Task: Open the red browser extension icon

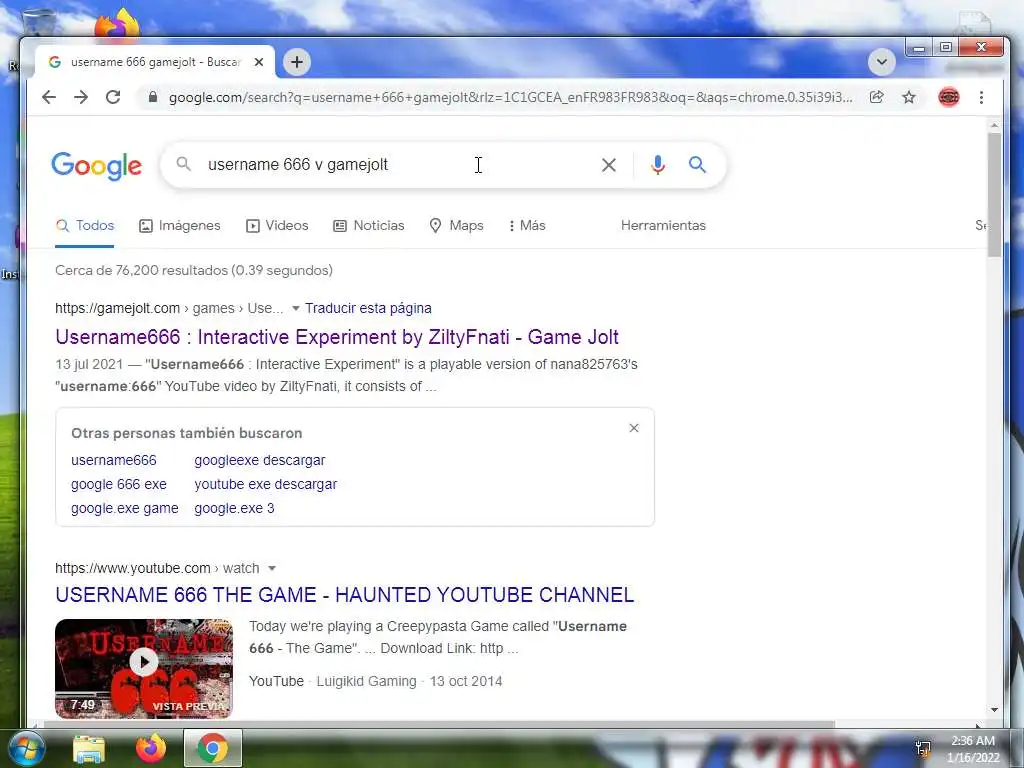Action: 948,97
